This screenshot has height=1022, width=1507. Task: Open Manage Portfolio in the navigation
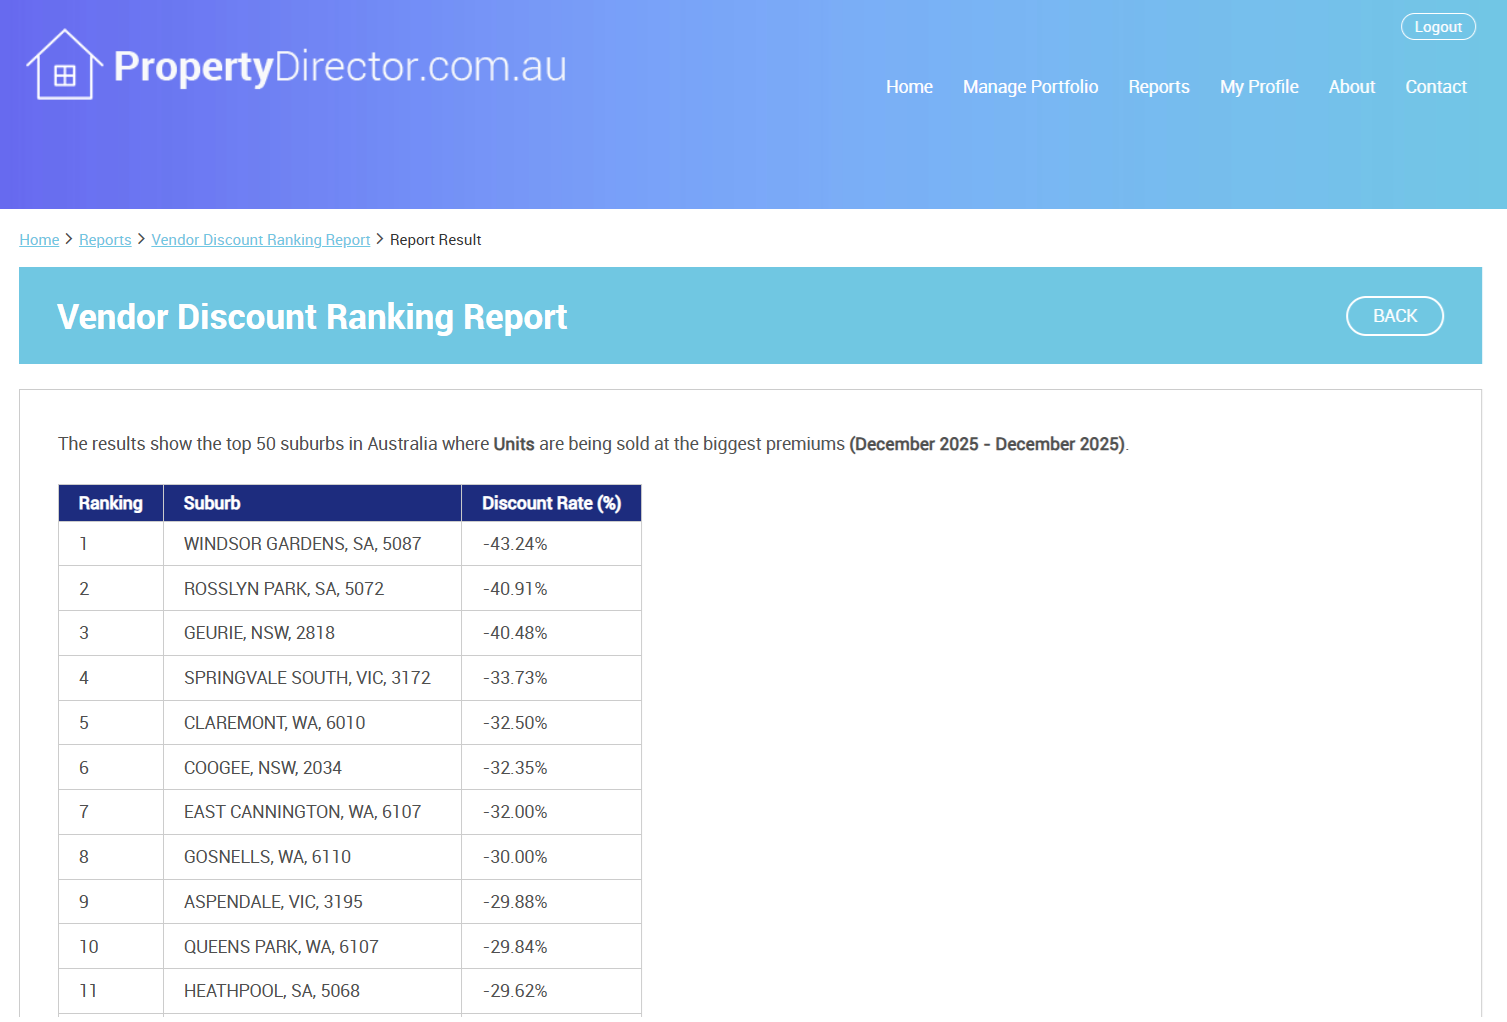[1030, 87]
